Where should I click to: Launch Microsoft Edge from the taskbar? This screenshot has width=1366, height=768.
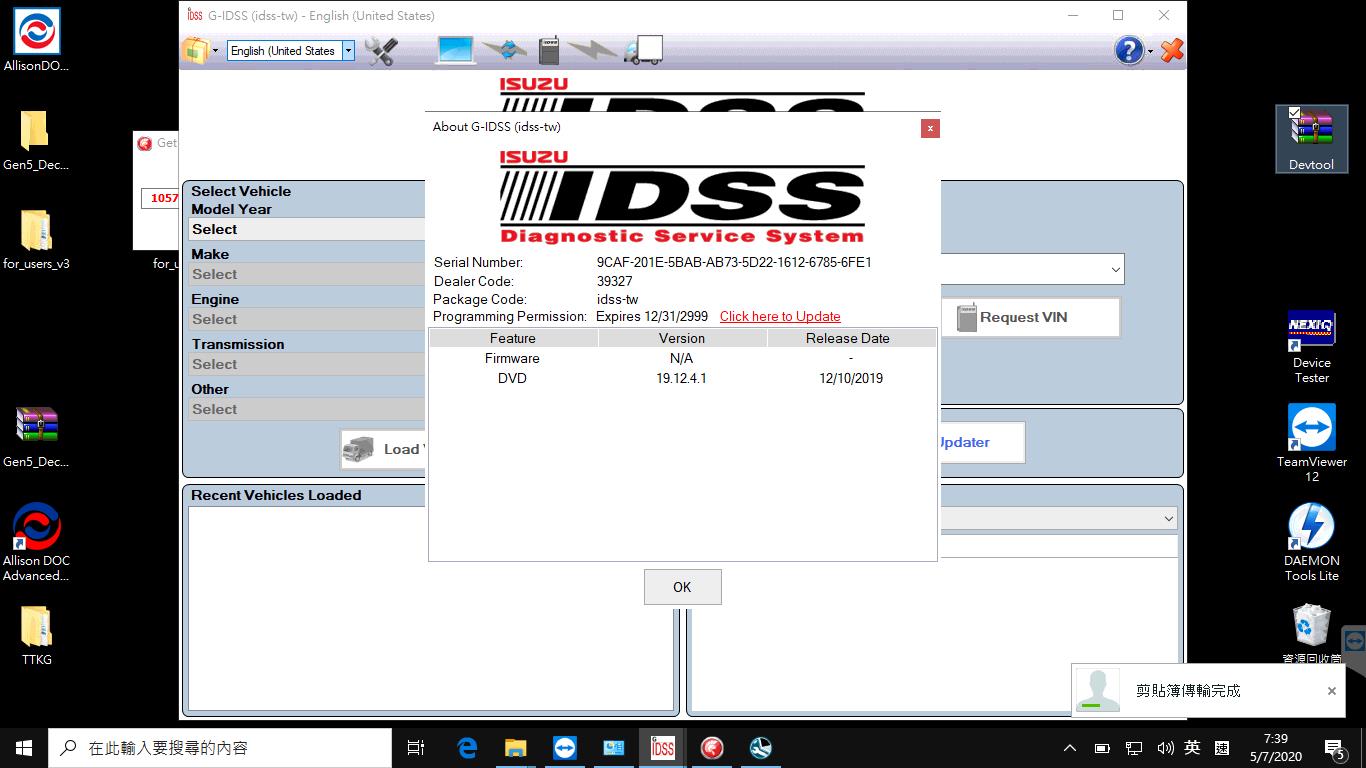click(467, 748)
